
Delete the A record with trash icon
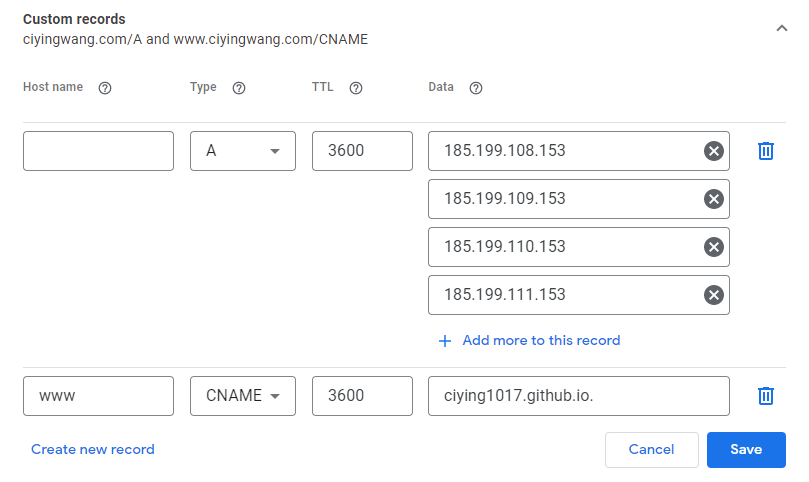click(766, 151)
